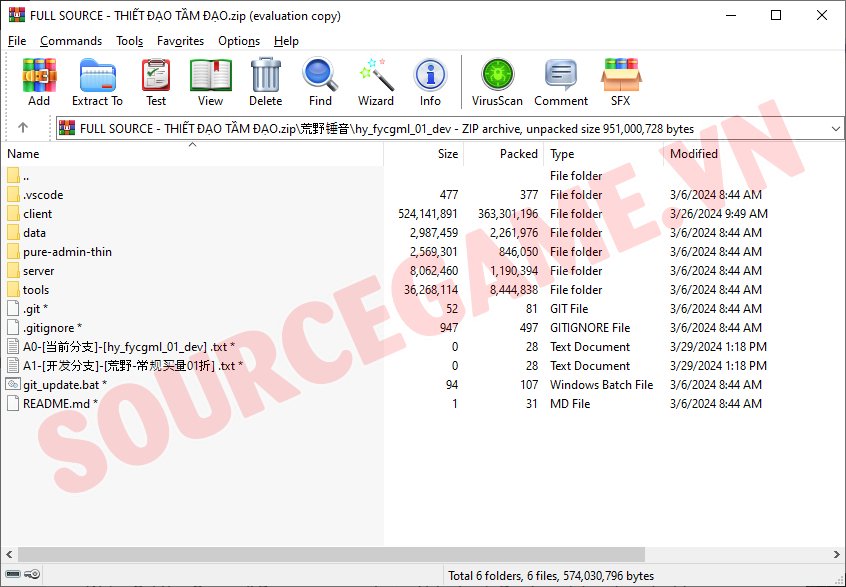Open the View toolbar icon
Screen dimensions: 846x587
tap(210, 81)
